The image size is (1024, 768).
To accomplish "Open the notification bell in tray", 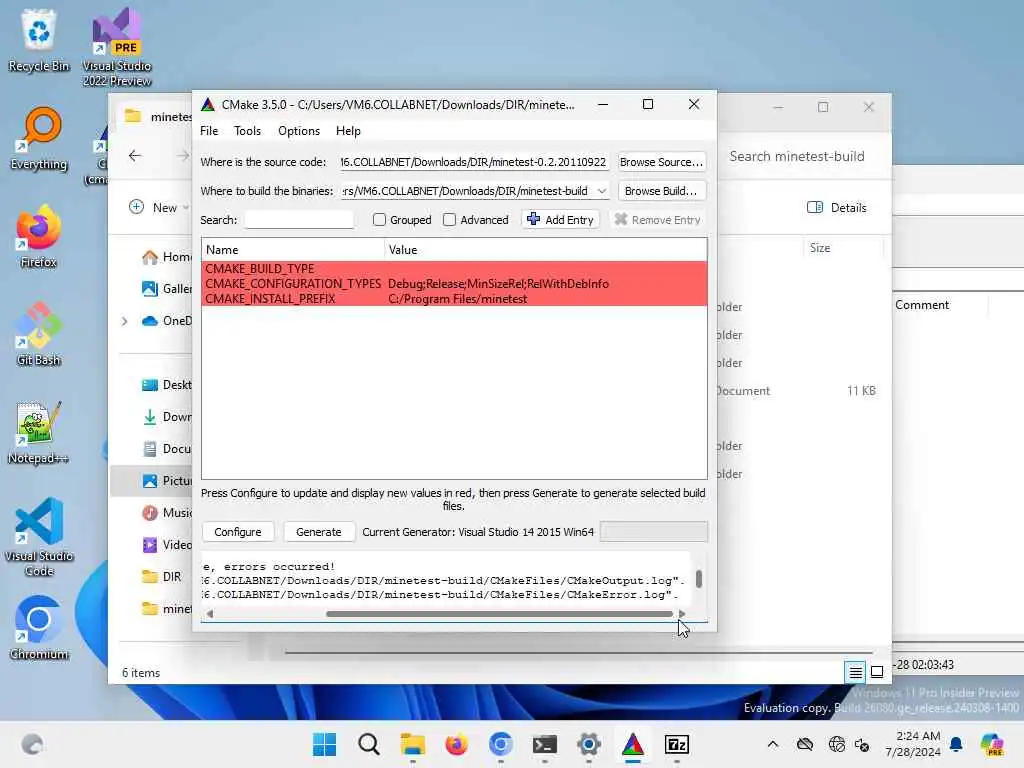I will (x=956, y=744).
